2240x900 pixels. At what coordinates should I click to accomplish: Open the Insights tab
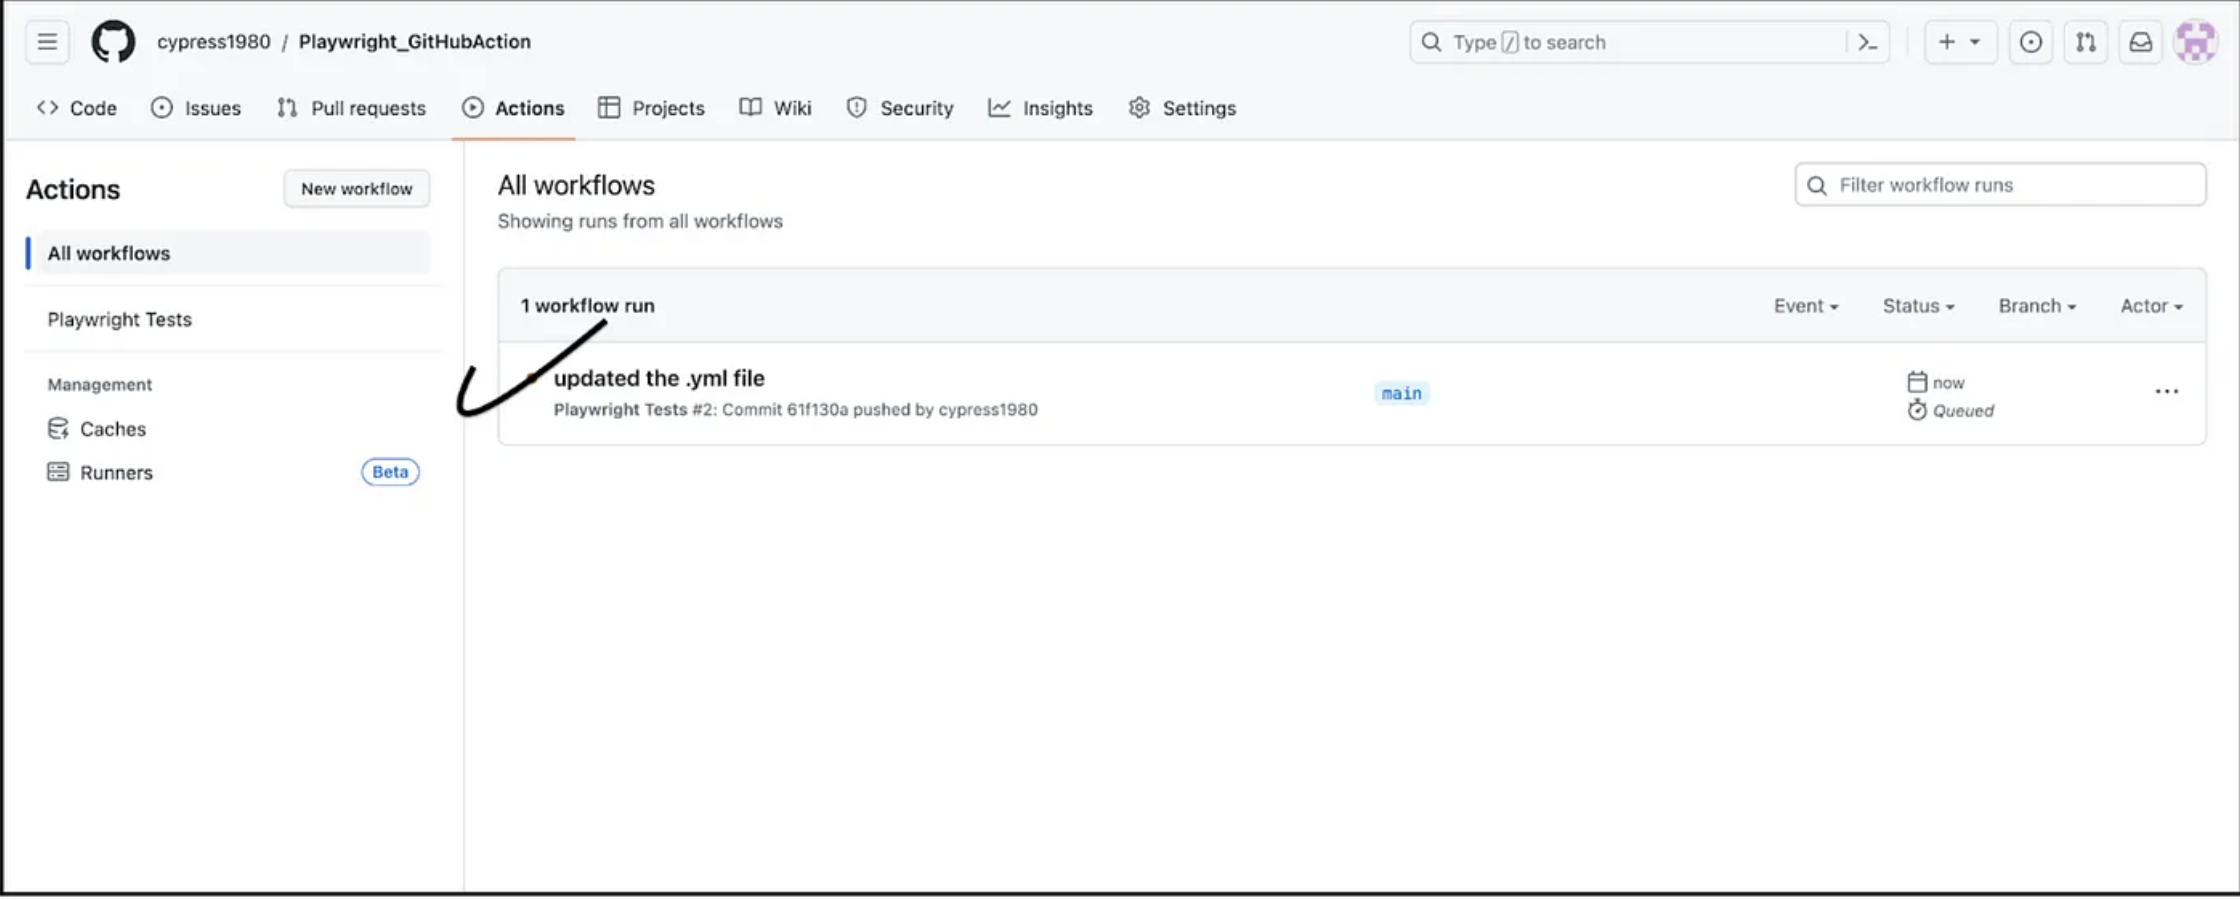tap(1040, 108)
